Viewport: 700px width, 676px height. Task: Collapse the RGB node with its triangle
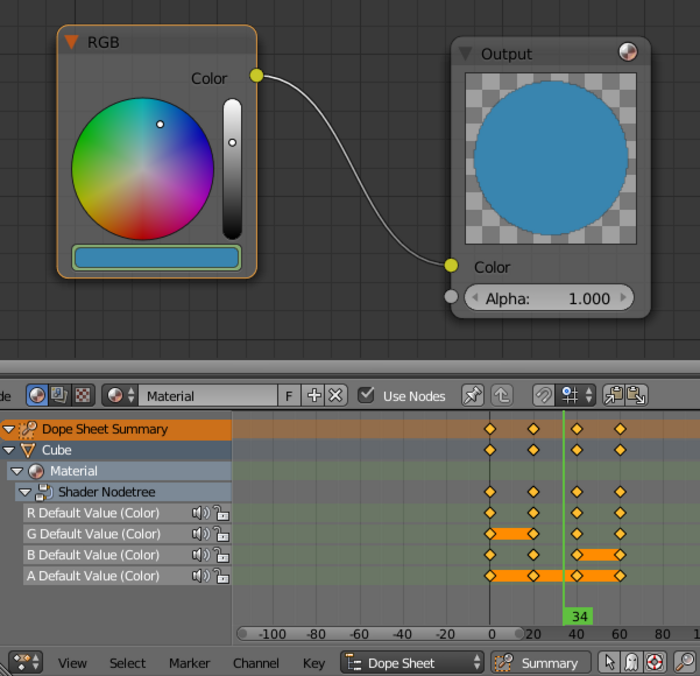point(72,42)
